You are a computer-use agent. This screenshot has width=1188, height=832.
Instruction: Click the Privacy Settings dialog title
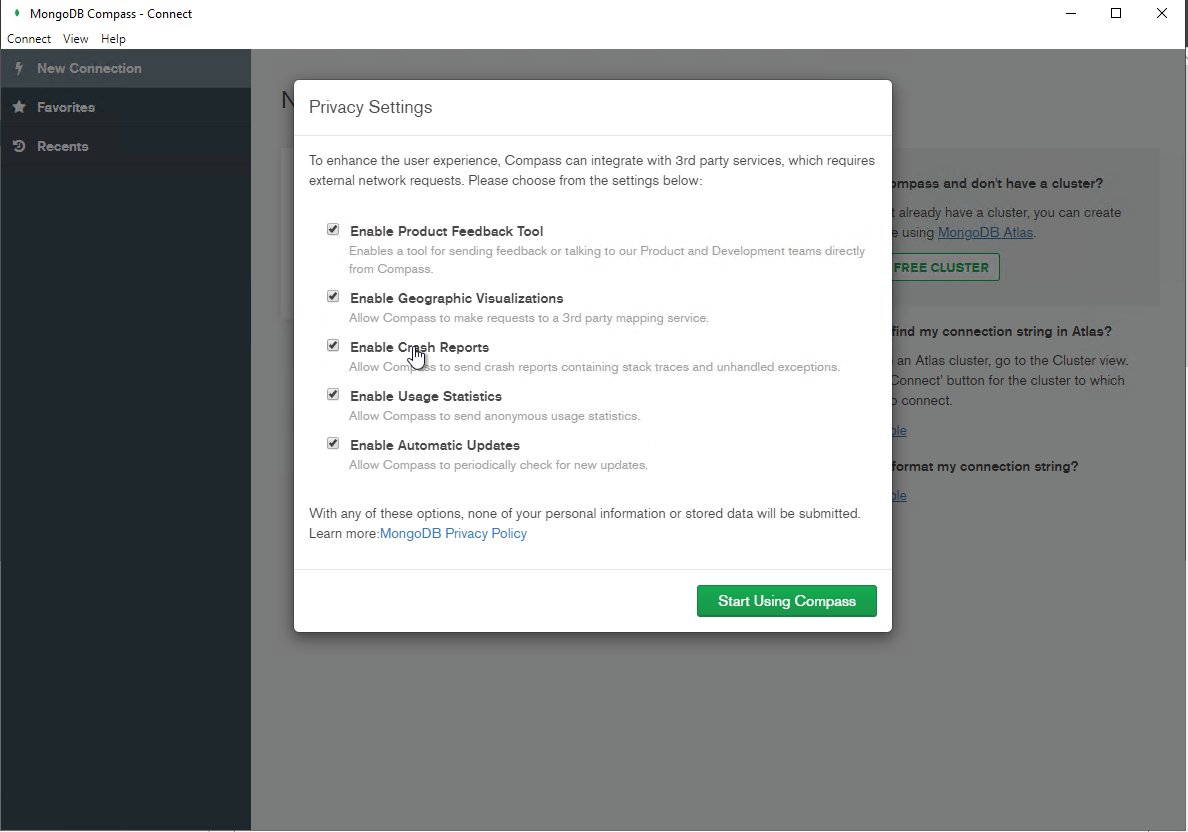tap(370, 107)
